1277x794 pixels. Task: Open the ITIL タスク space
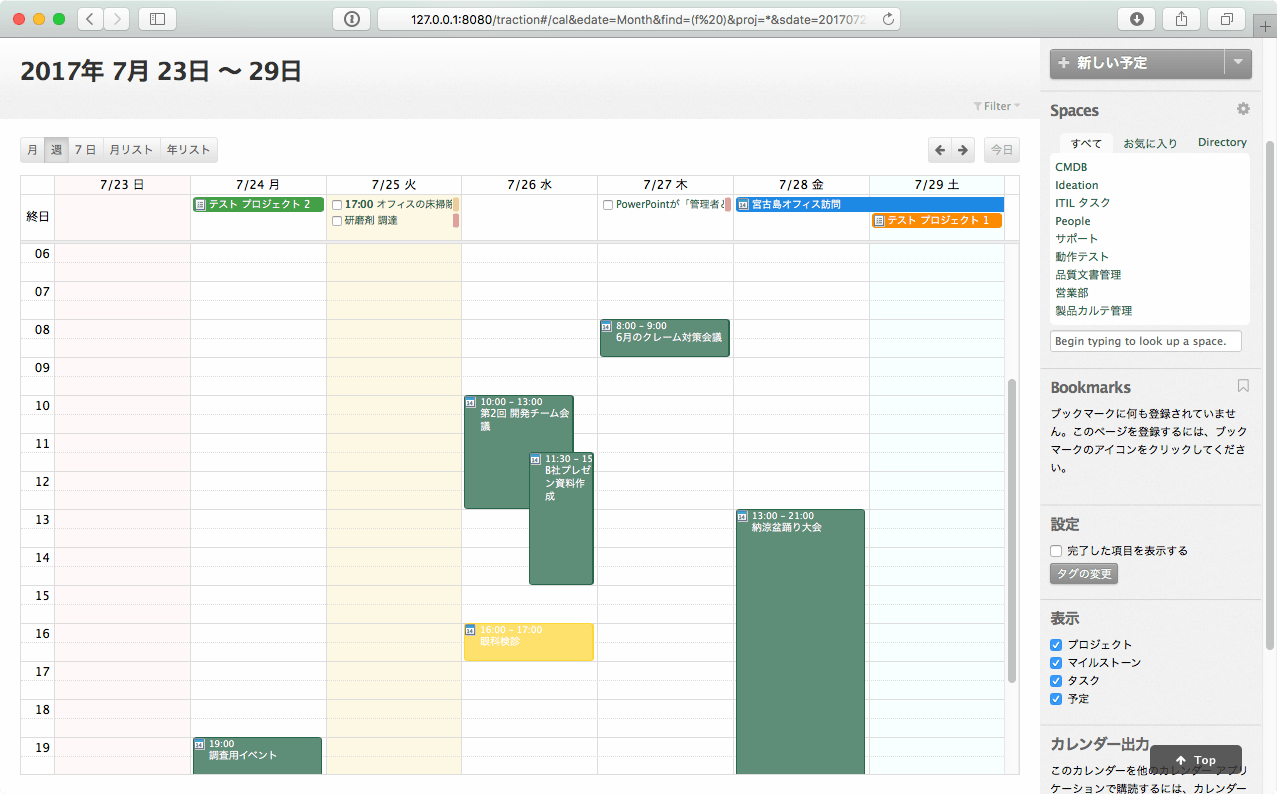[1083, 203]
